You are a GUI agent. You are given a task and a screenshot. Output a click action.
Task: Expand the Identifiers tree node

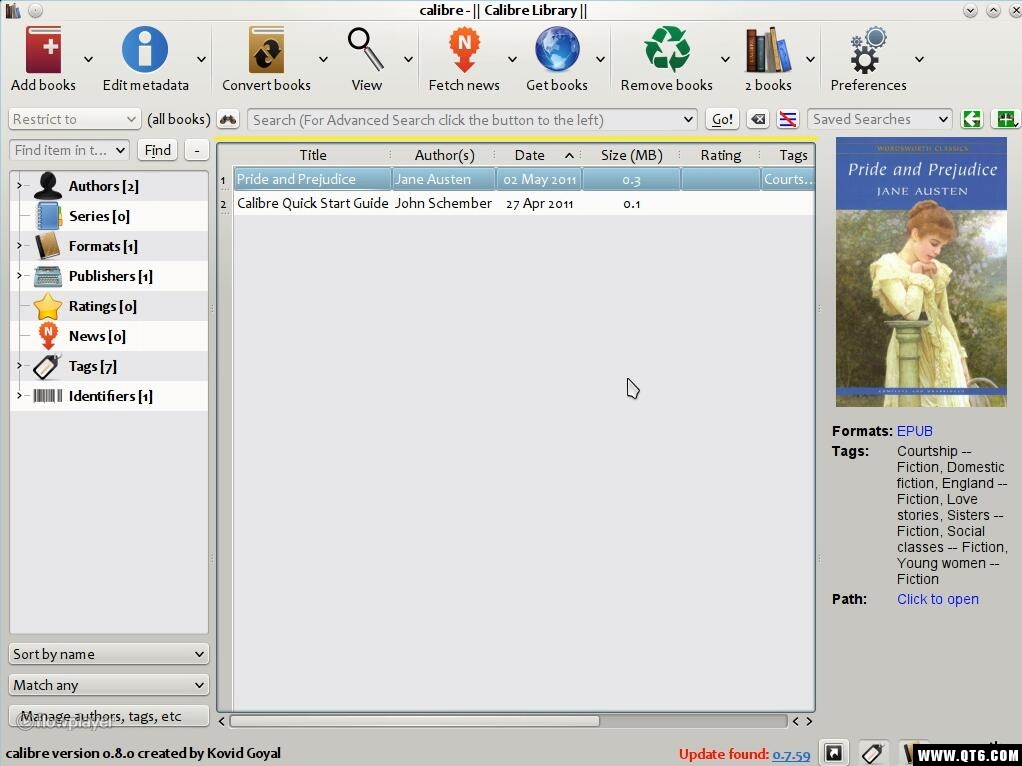point(19,396)
